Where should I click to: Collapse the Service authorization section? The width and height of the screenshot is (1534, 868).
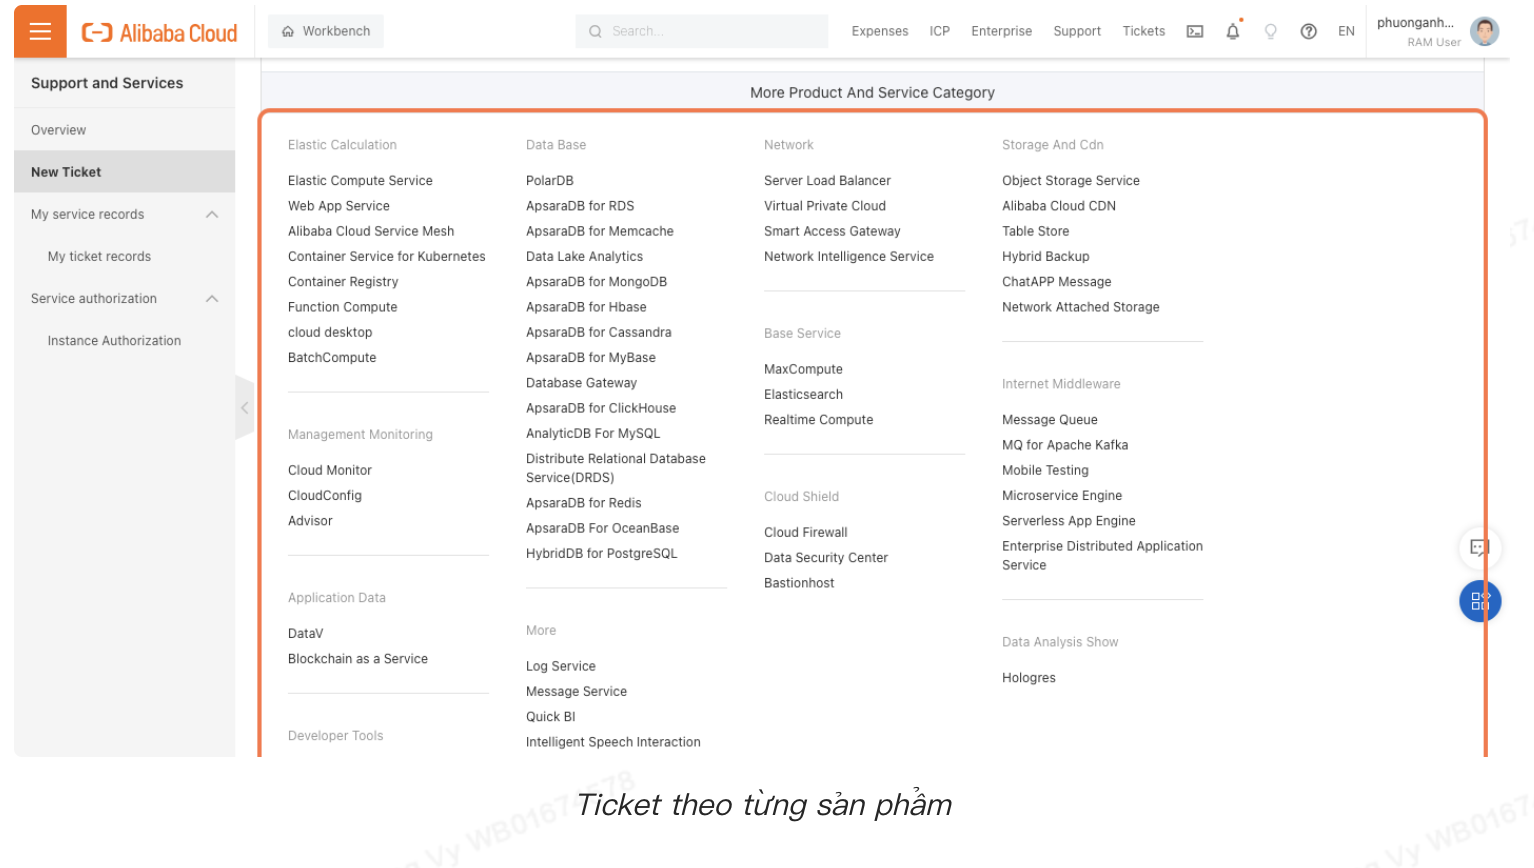point(211,298)
